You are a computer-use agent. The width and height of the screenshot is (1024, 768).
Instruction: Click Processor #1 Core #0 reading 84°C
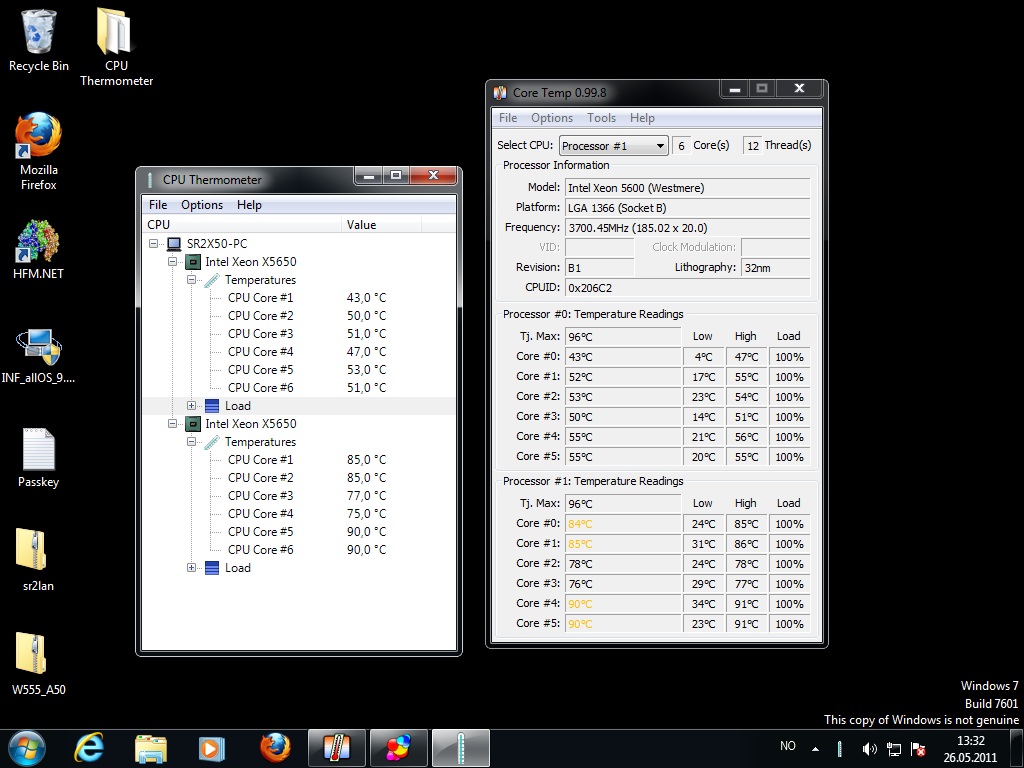[x=623, y=524]
